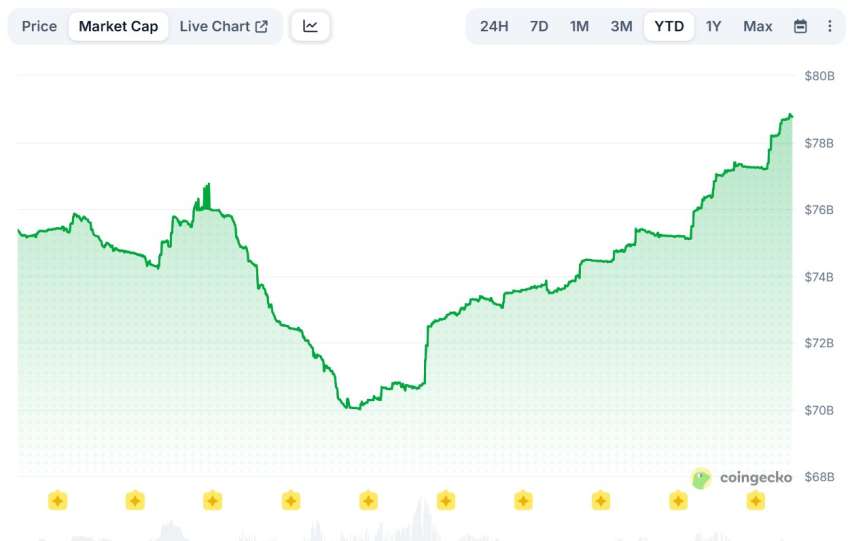
Task: Open the three-dot more options menu
Action: (x=829, y=26)
